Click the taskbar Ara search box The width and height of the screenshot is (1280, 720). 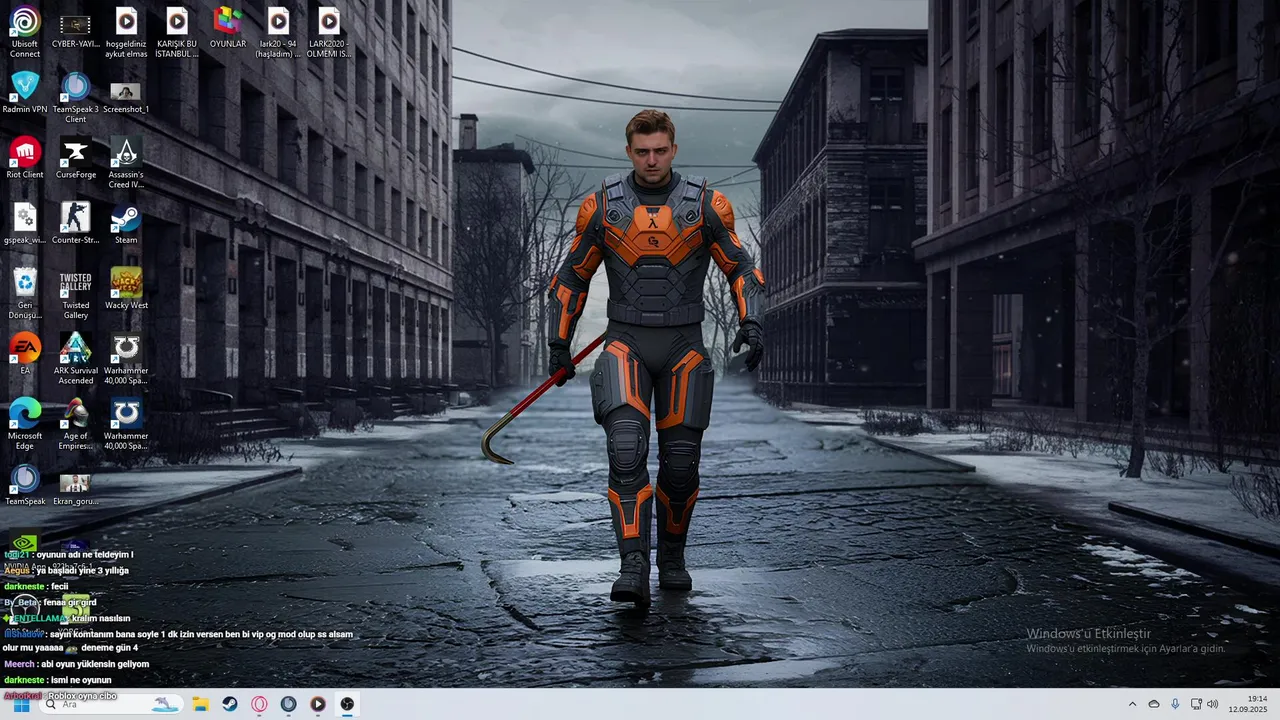click(x=110, y=704)
